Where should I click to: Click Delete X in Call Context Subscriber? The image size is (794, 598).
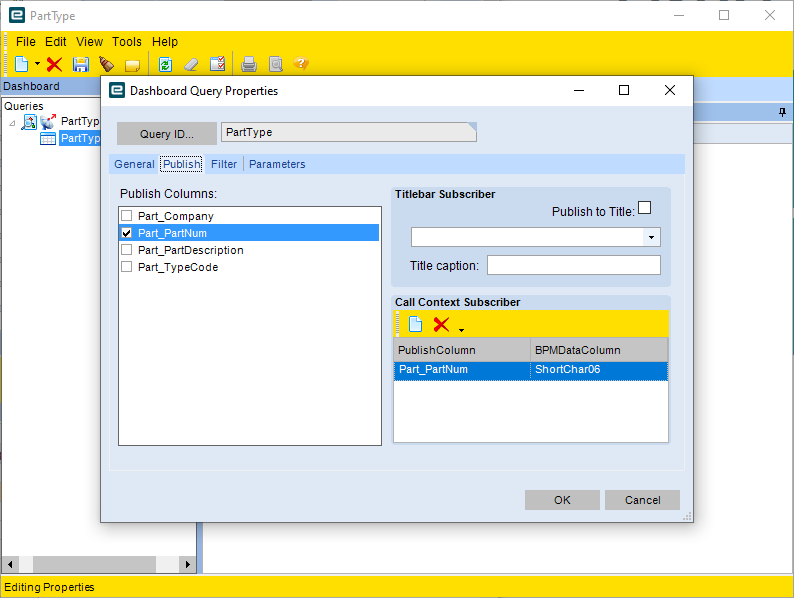tap(442, 324)
